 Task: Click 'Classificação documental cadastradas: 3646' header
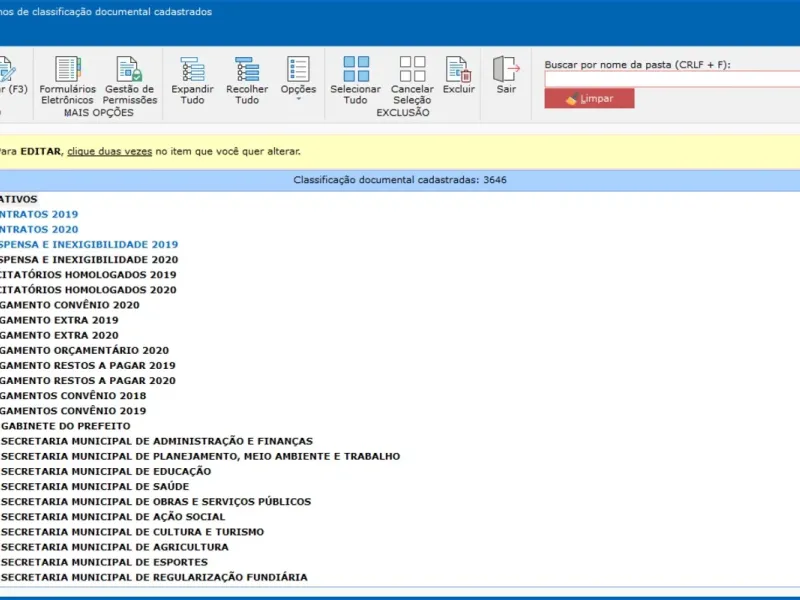(400, 180)
